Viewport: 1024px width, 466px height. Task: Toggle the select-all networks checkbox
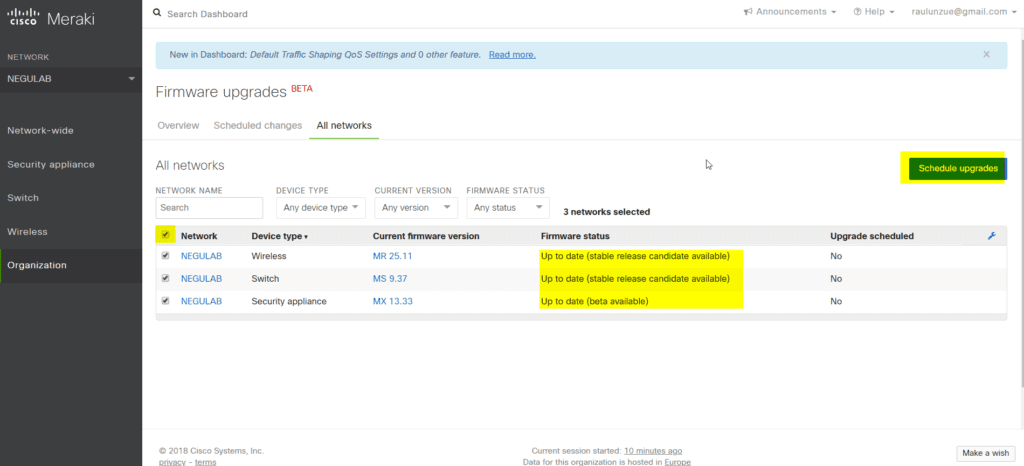(165, 235)
